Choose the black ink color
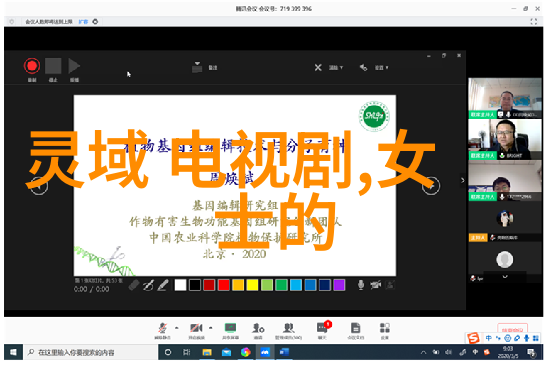This screenshot has width=550, height=367. (195, 285)
